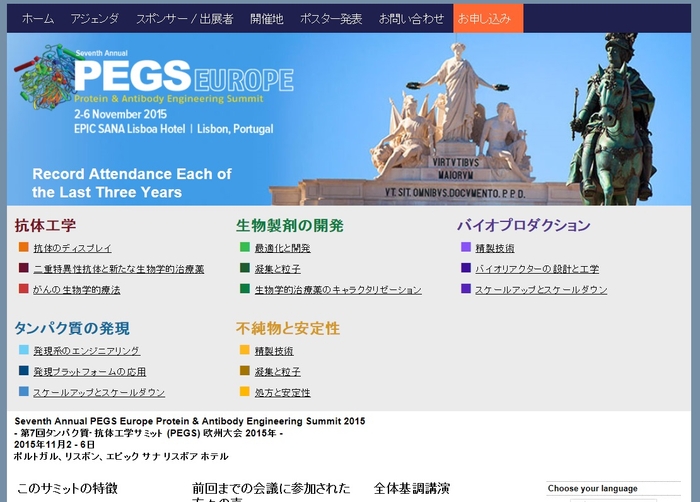Click the 生物製剤の開発 section heading
700x502 pixels.
[290, 226]
